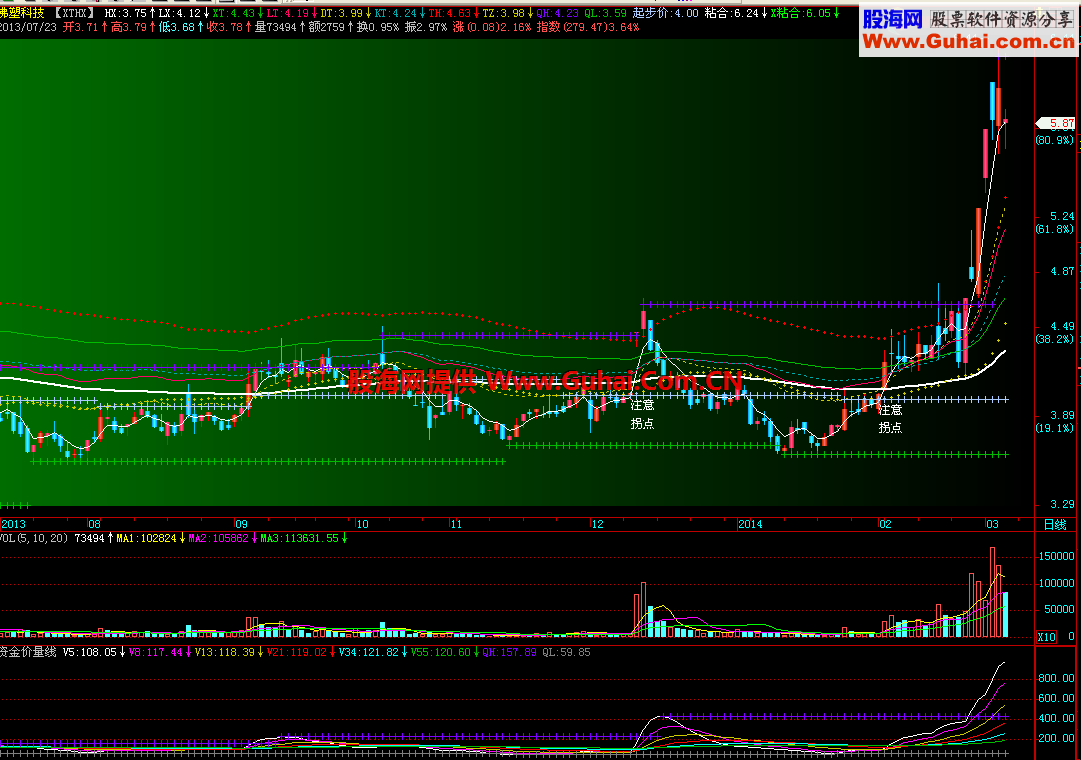This screenshot has width=1081, height=760.
Task: Click the 起步价:4.00 label in header
Action: [665, 13]
